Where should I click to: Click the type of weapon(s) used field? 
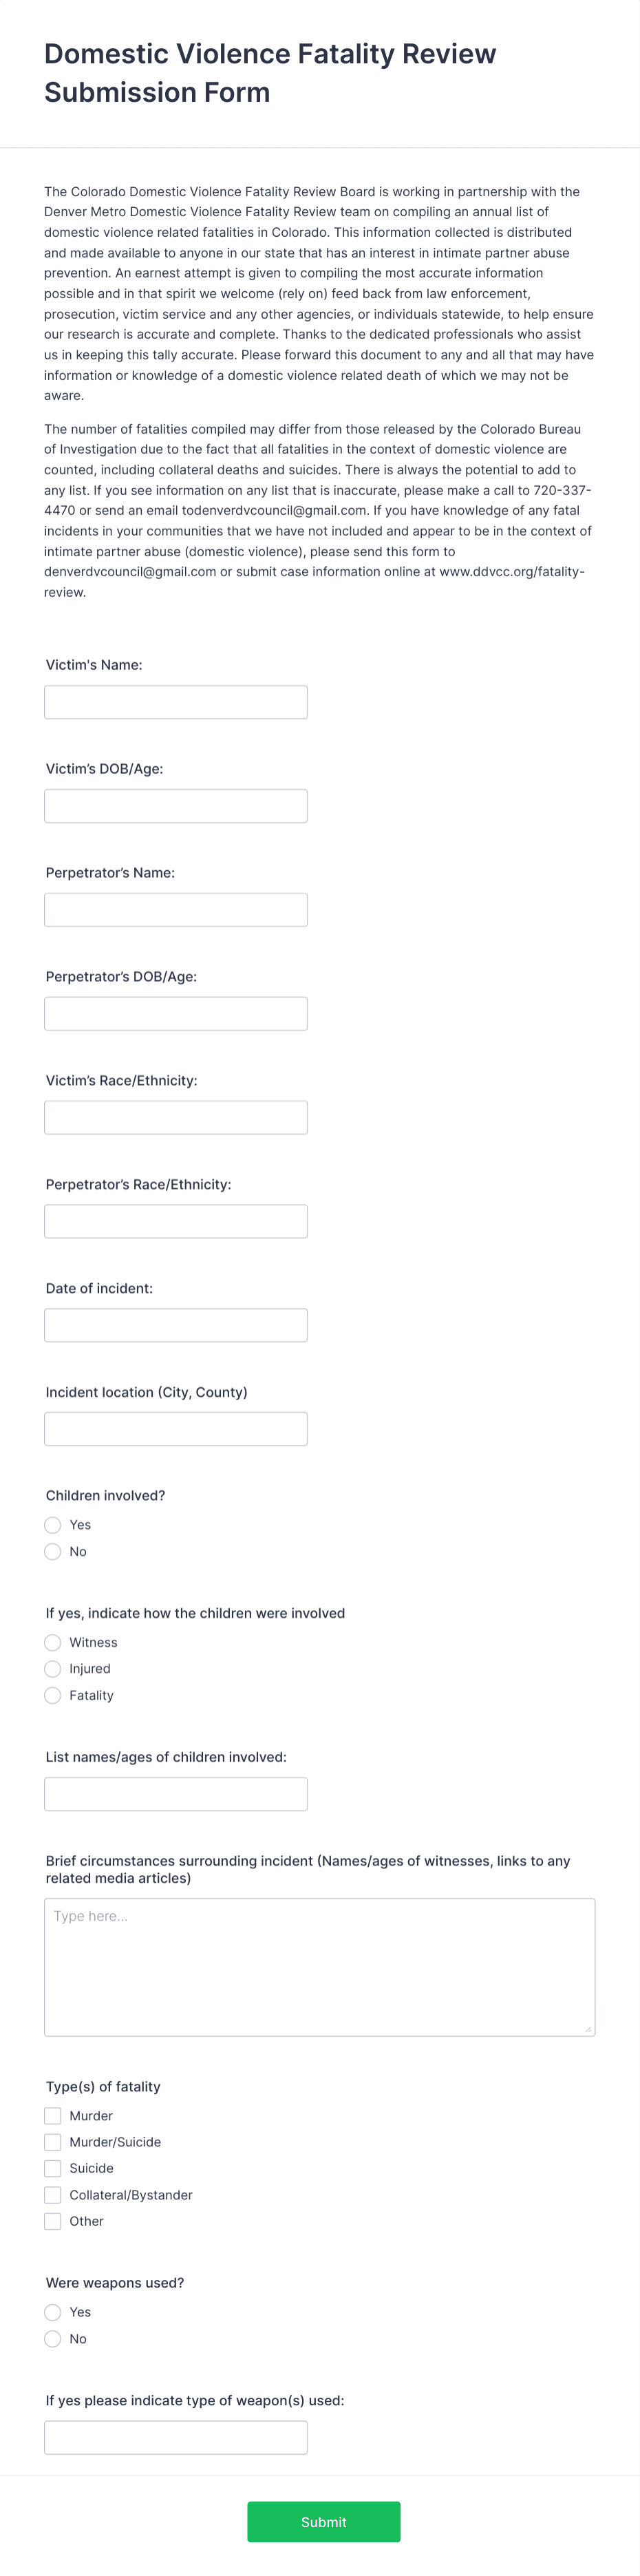click(175, 2437)
